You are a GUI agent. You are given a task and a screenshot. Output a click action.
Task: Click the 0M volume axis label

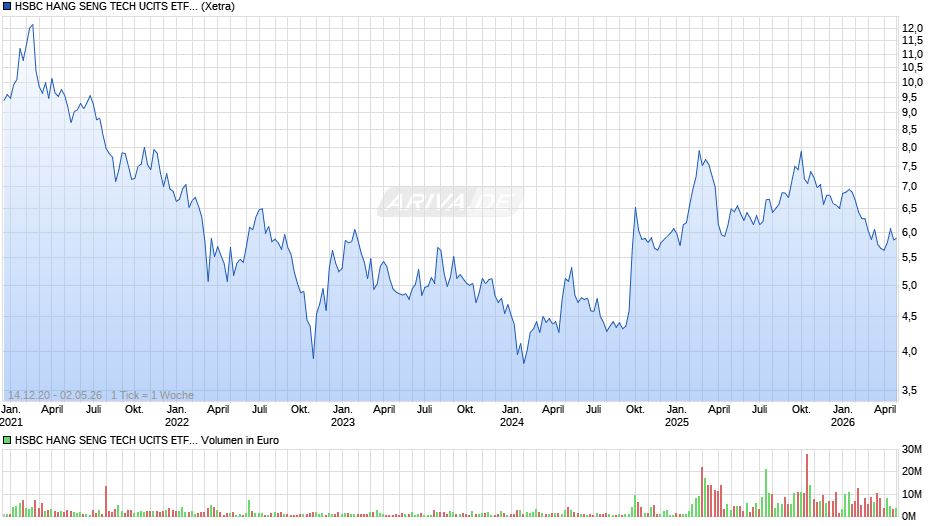click(909, 516)
